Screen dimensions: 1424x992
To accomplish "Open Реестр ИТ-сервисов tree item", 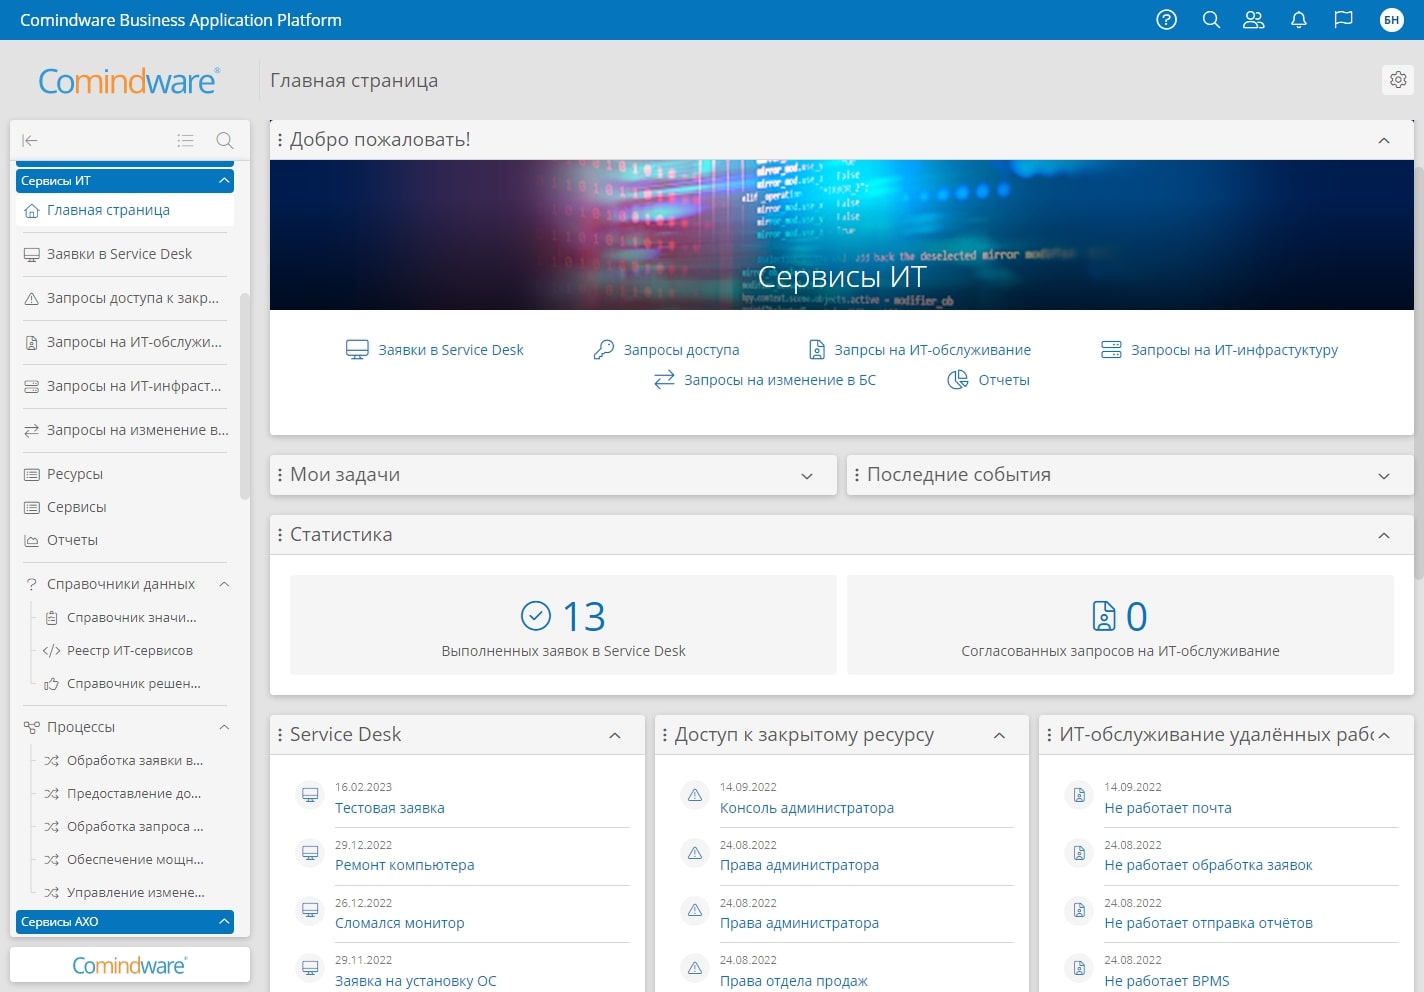I will (x=130, y=650).
